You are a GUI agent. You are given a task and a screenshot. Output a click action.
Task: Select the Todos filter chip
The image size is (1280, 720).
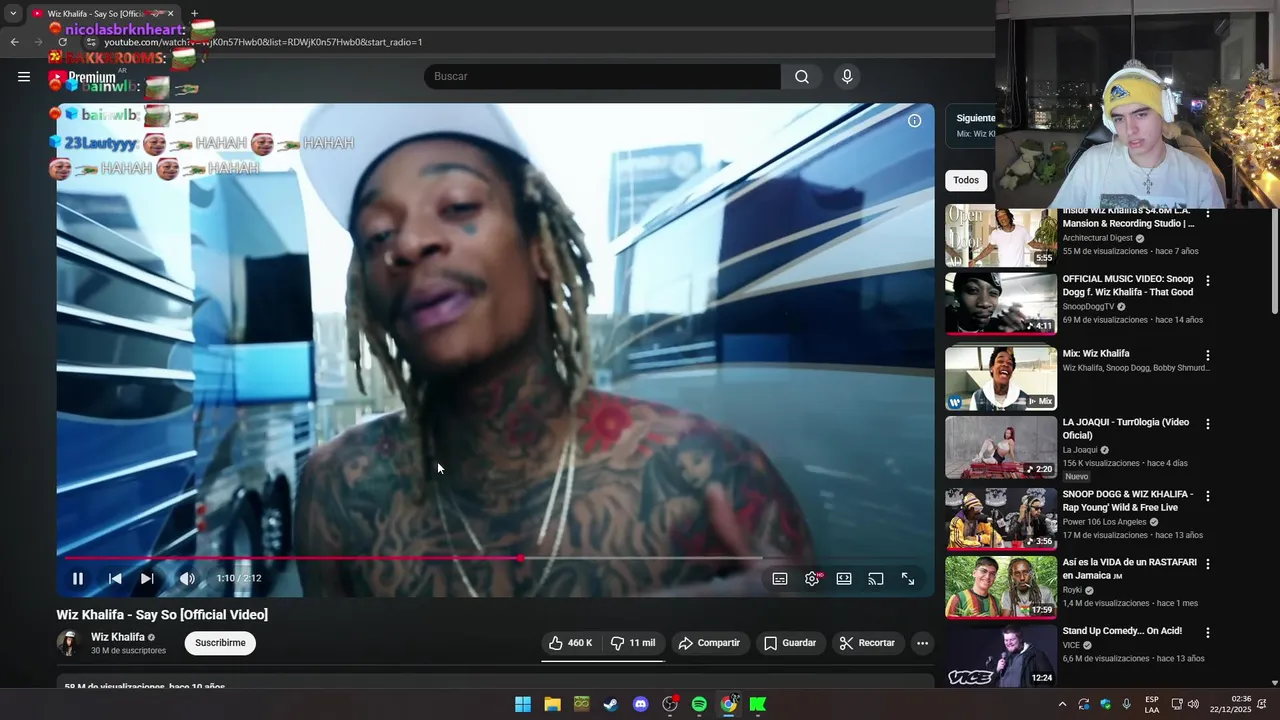click(x=966, y=180)
